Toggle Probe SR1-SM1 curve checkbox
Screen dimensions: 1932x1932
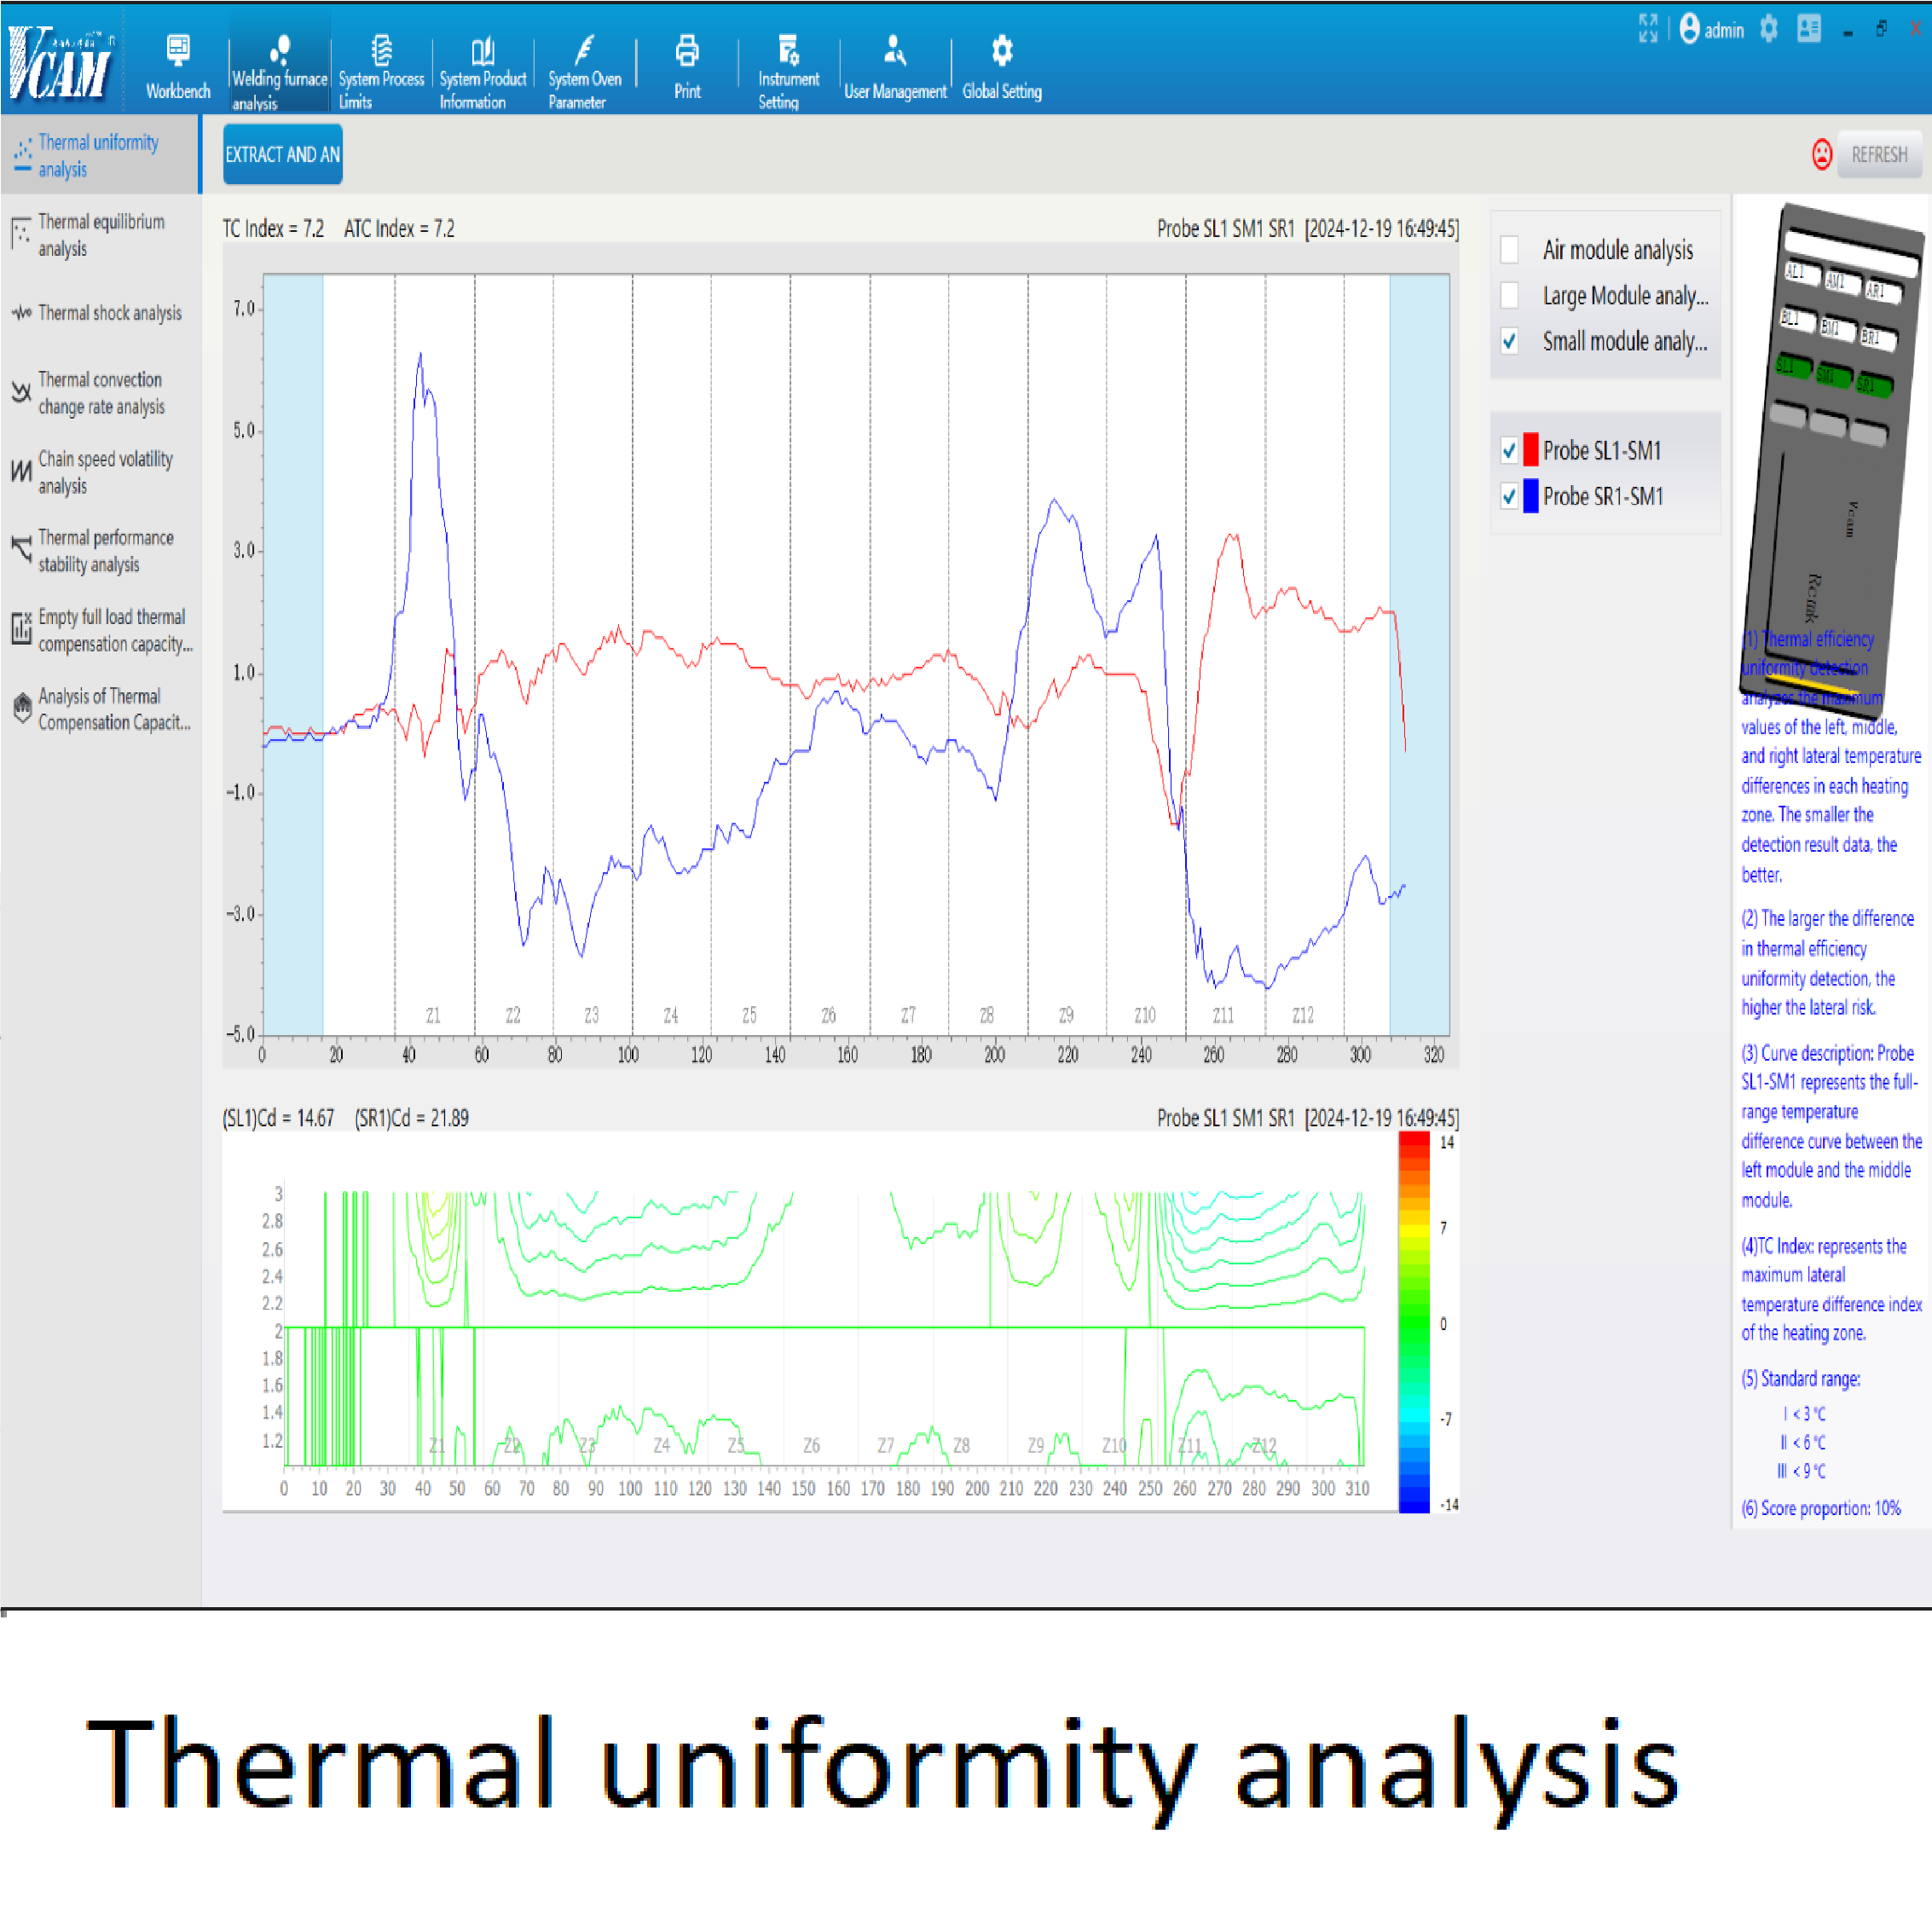coord(1510,496)
